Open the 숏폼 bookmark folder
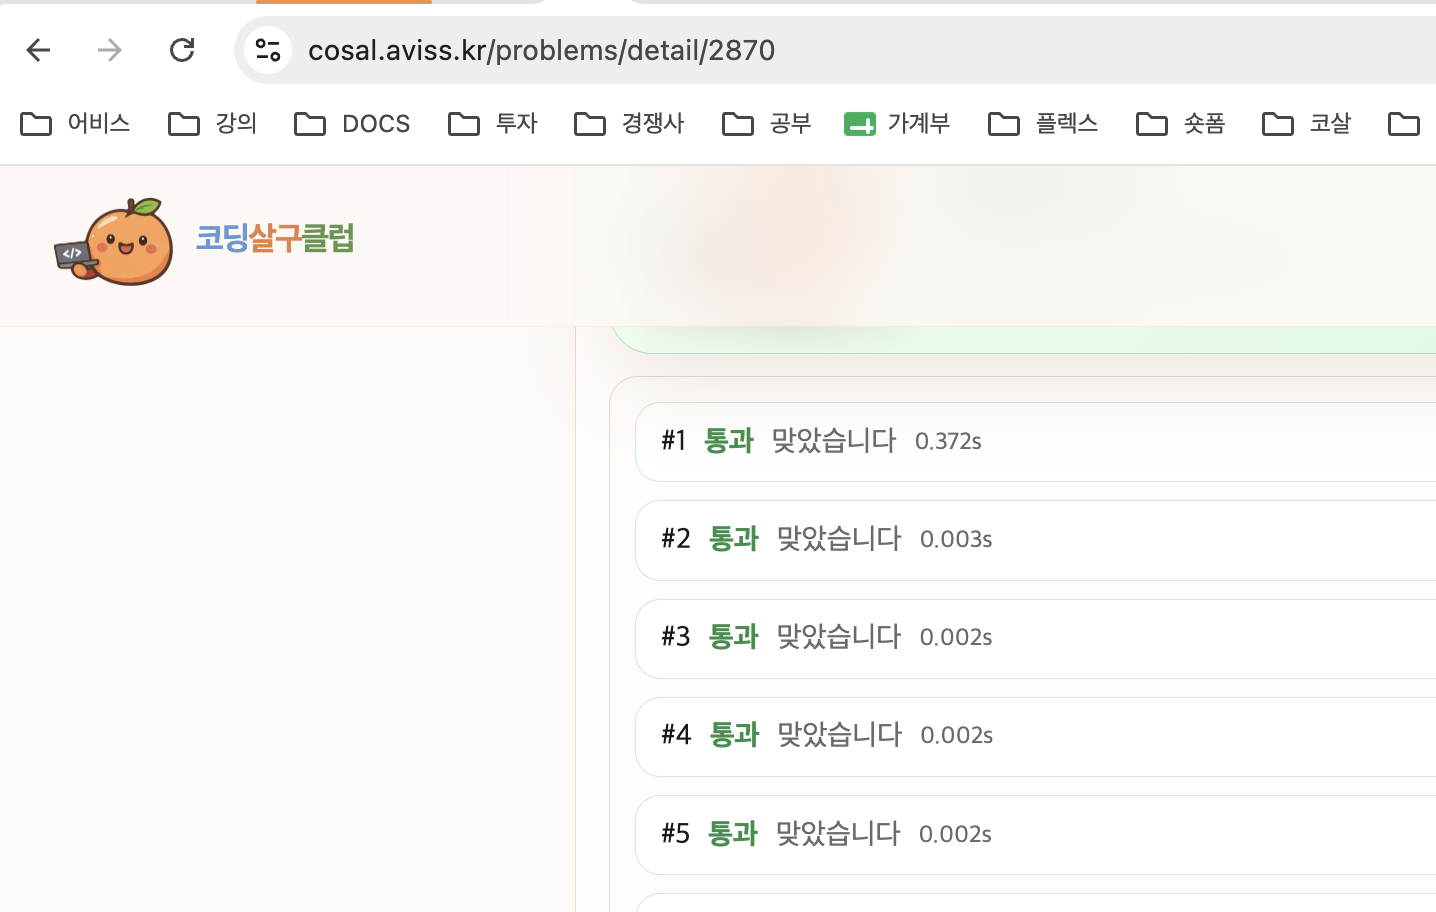 click(x=1181, y=124)
